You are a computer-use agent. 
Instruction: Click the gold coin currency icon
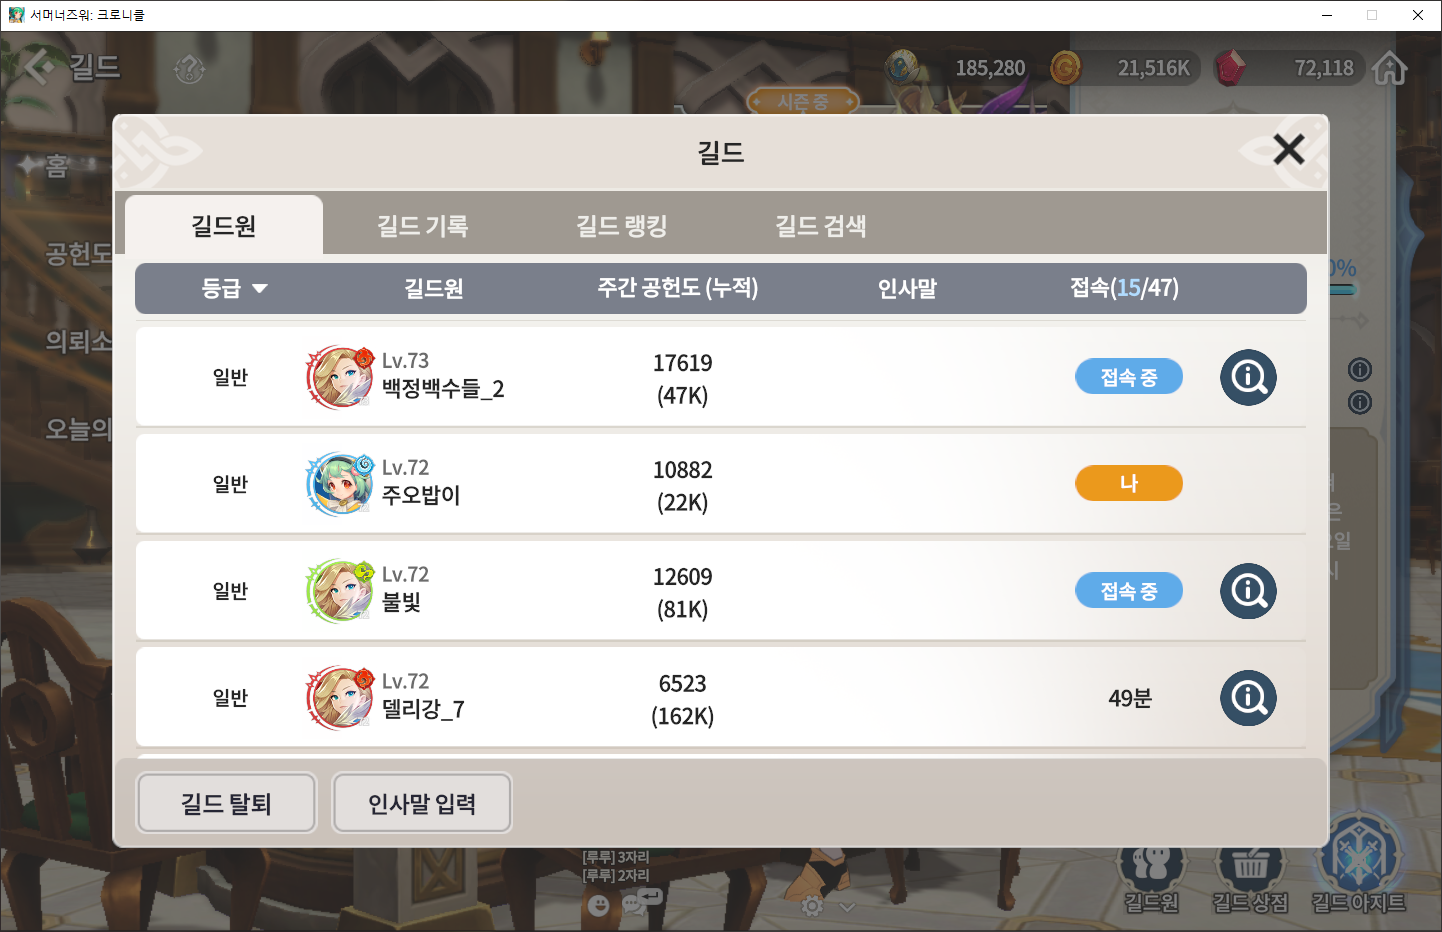pyautogui.click(x=1066, y=68)
